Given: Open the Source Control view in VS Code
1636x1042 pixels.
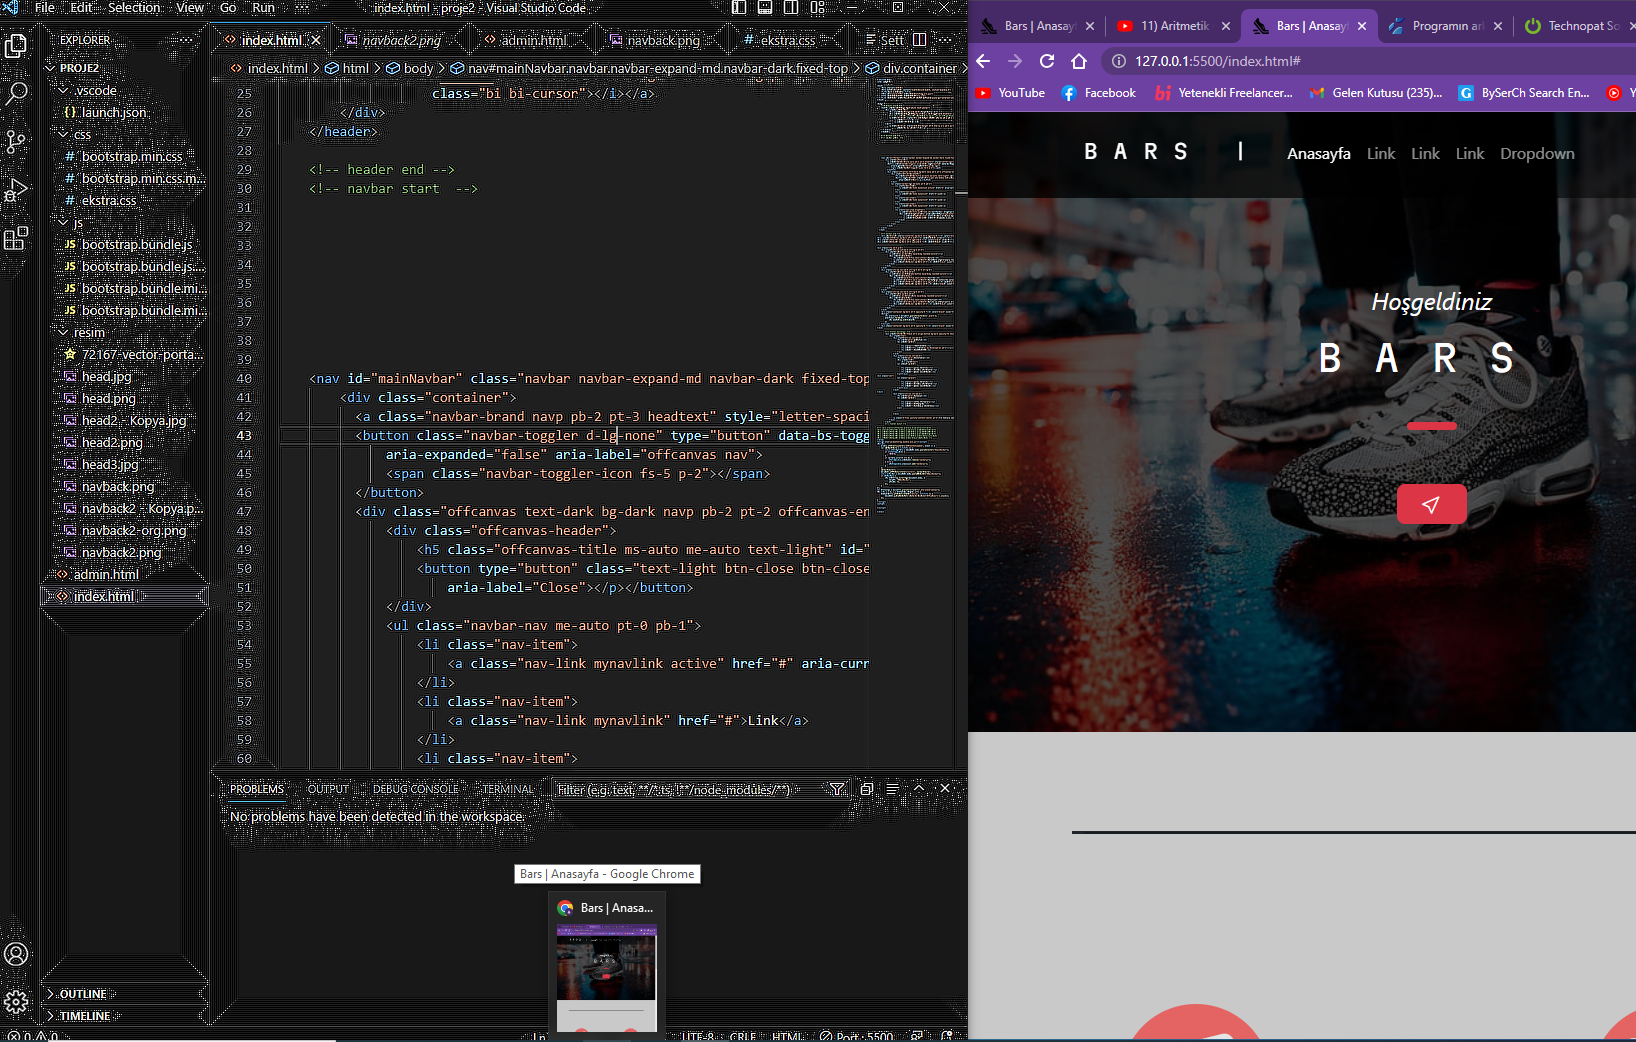Looking at the screenshot, I should coord(16,142).
